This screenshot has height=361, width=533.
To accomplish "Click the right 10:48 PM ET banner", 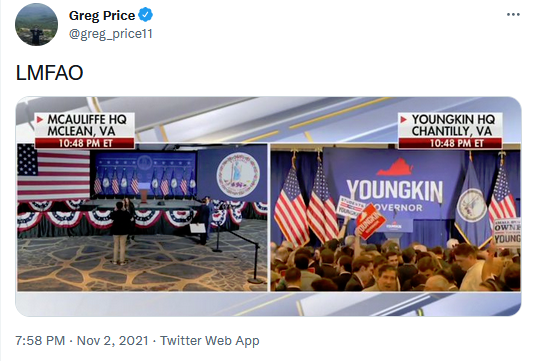I will [450, 143].
